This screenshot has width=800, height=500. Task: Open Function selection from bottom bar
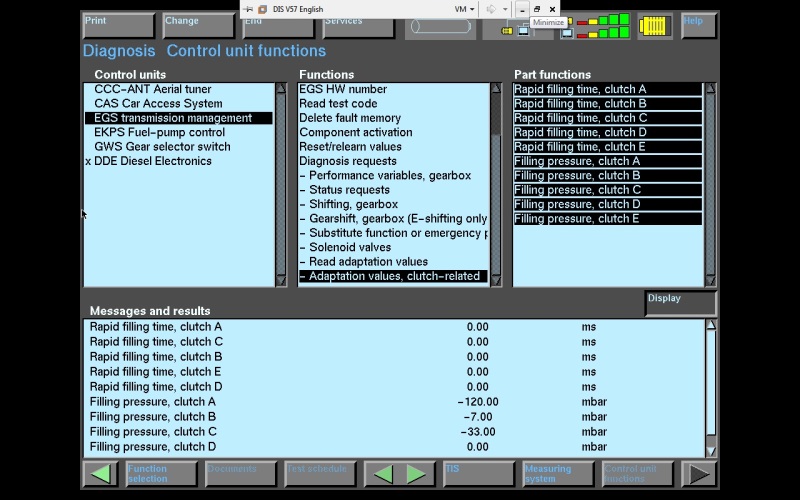point(161,474)
